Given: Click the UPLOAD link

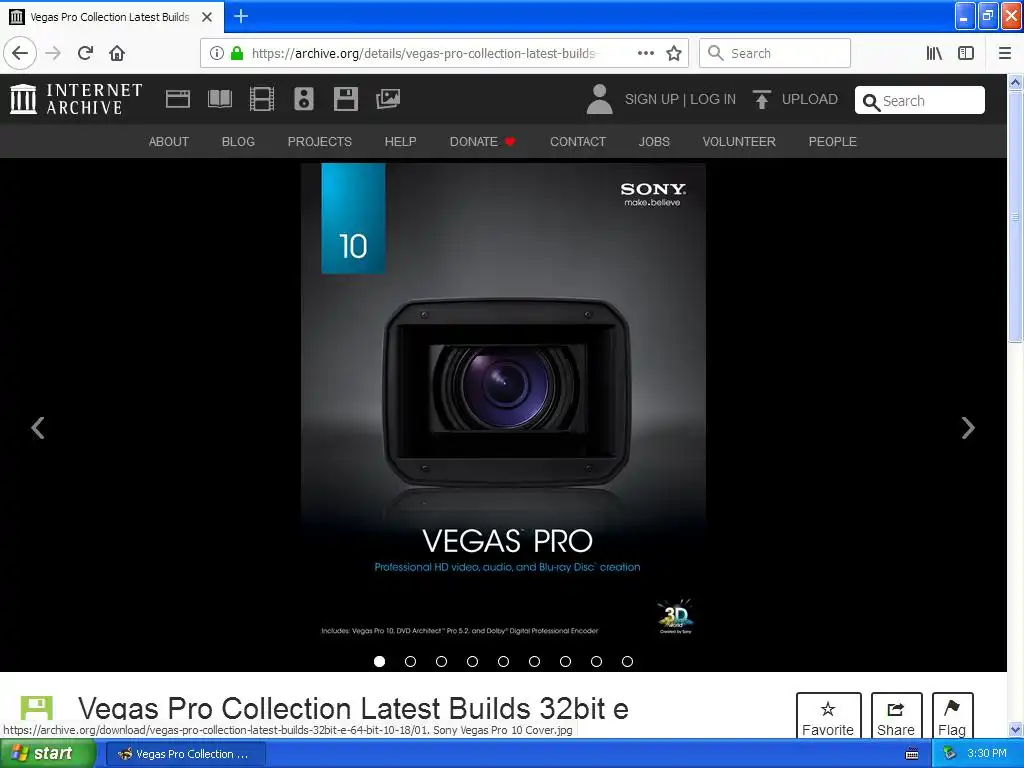Looking at the screenshot, I should 810,99.
